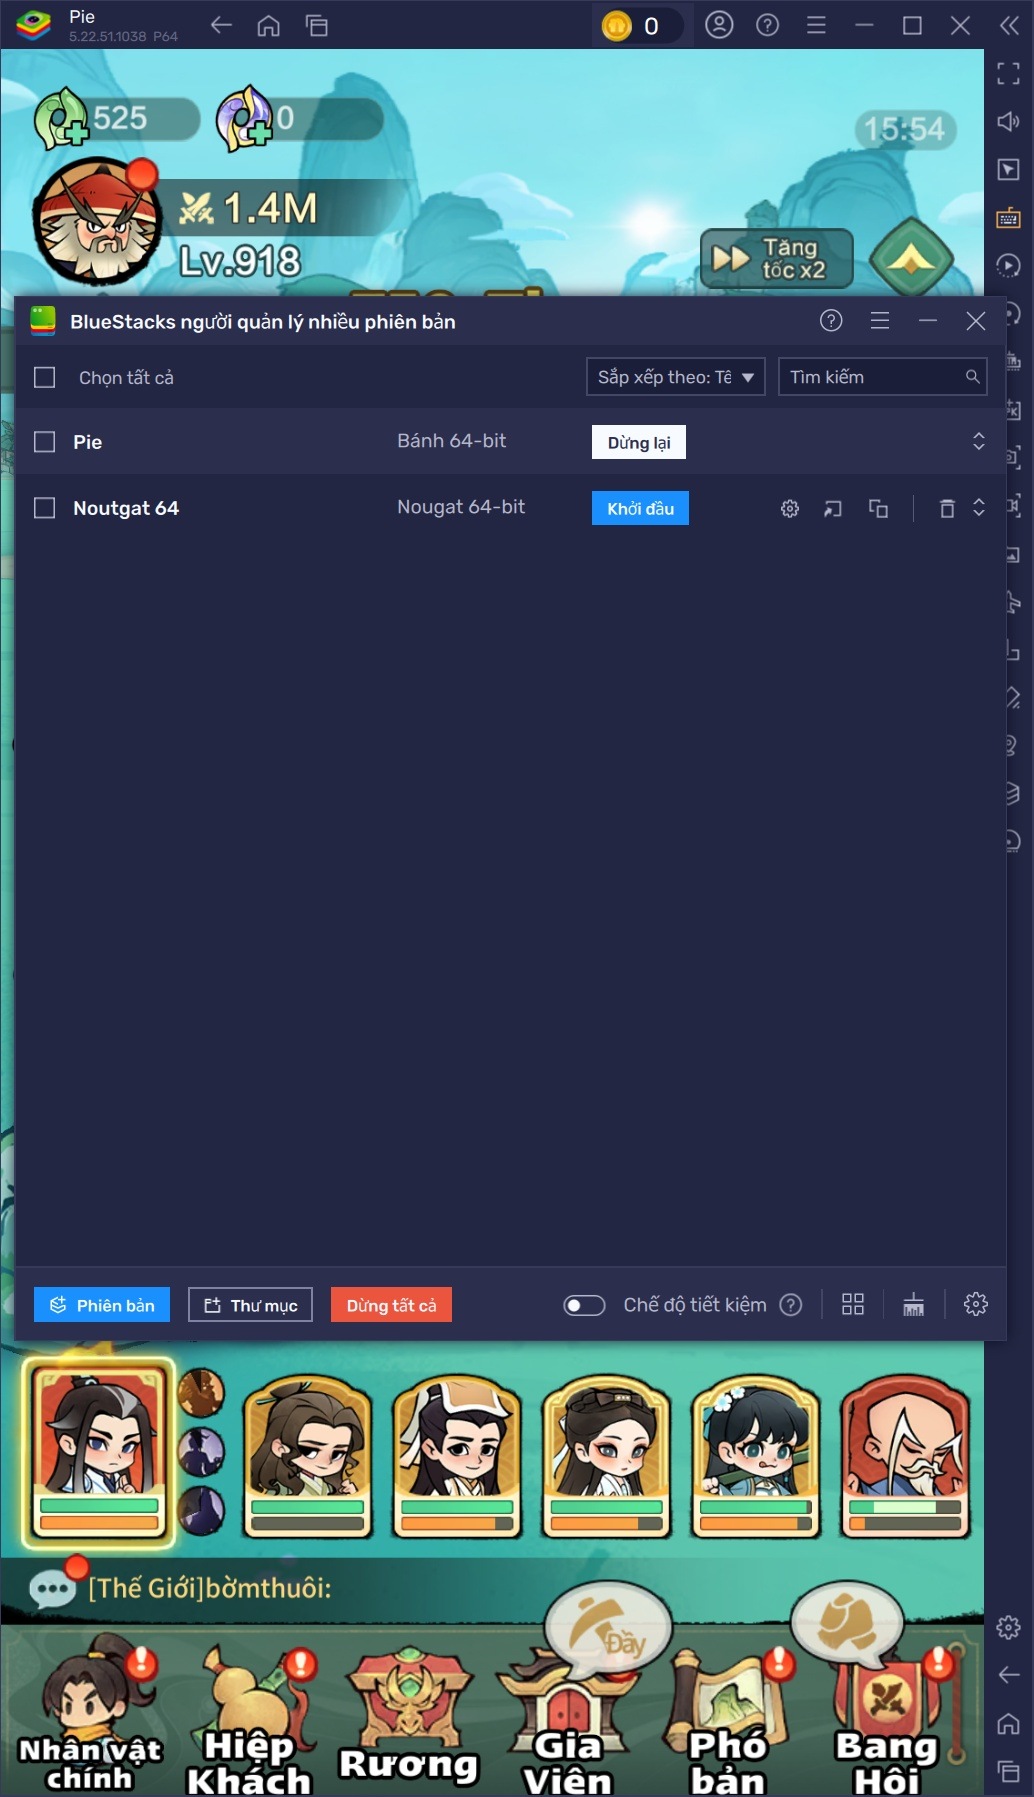
Task: Open sidebar back arrow at bottom
Action: pos(1008,1675)
